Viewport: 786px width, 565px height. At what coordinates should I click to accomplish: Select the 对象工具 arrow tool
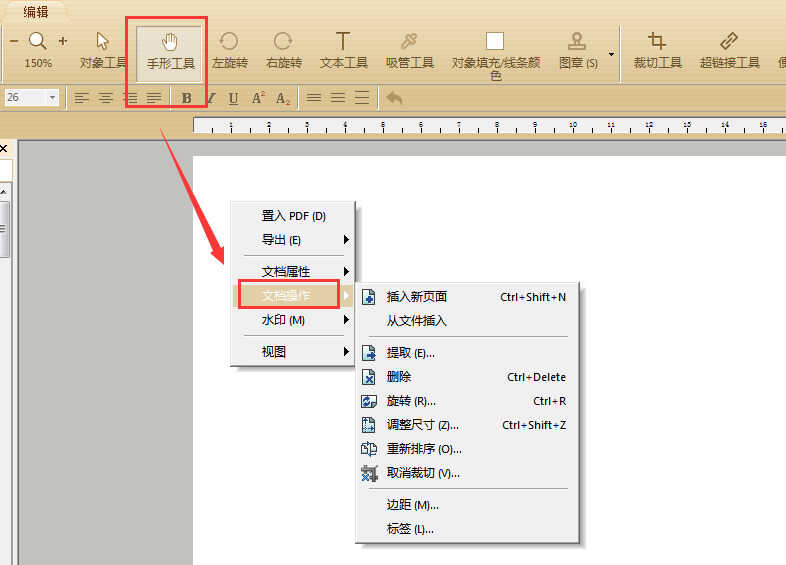click(103, 52)
